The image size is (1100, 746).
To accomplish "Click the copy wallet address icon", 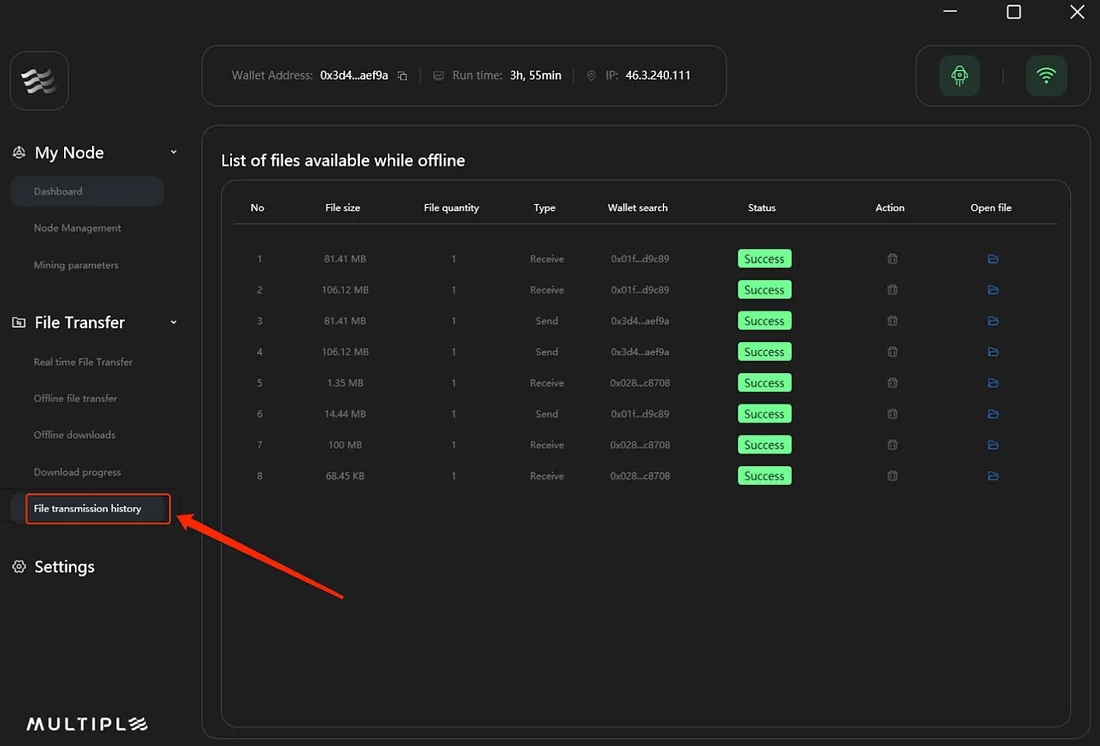I will [x=402, y=76].
